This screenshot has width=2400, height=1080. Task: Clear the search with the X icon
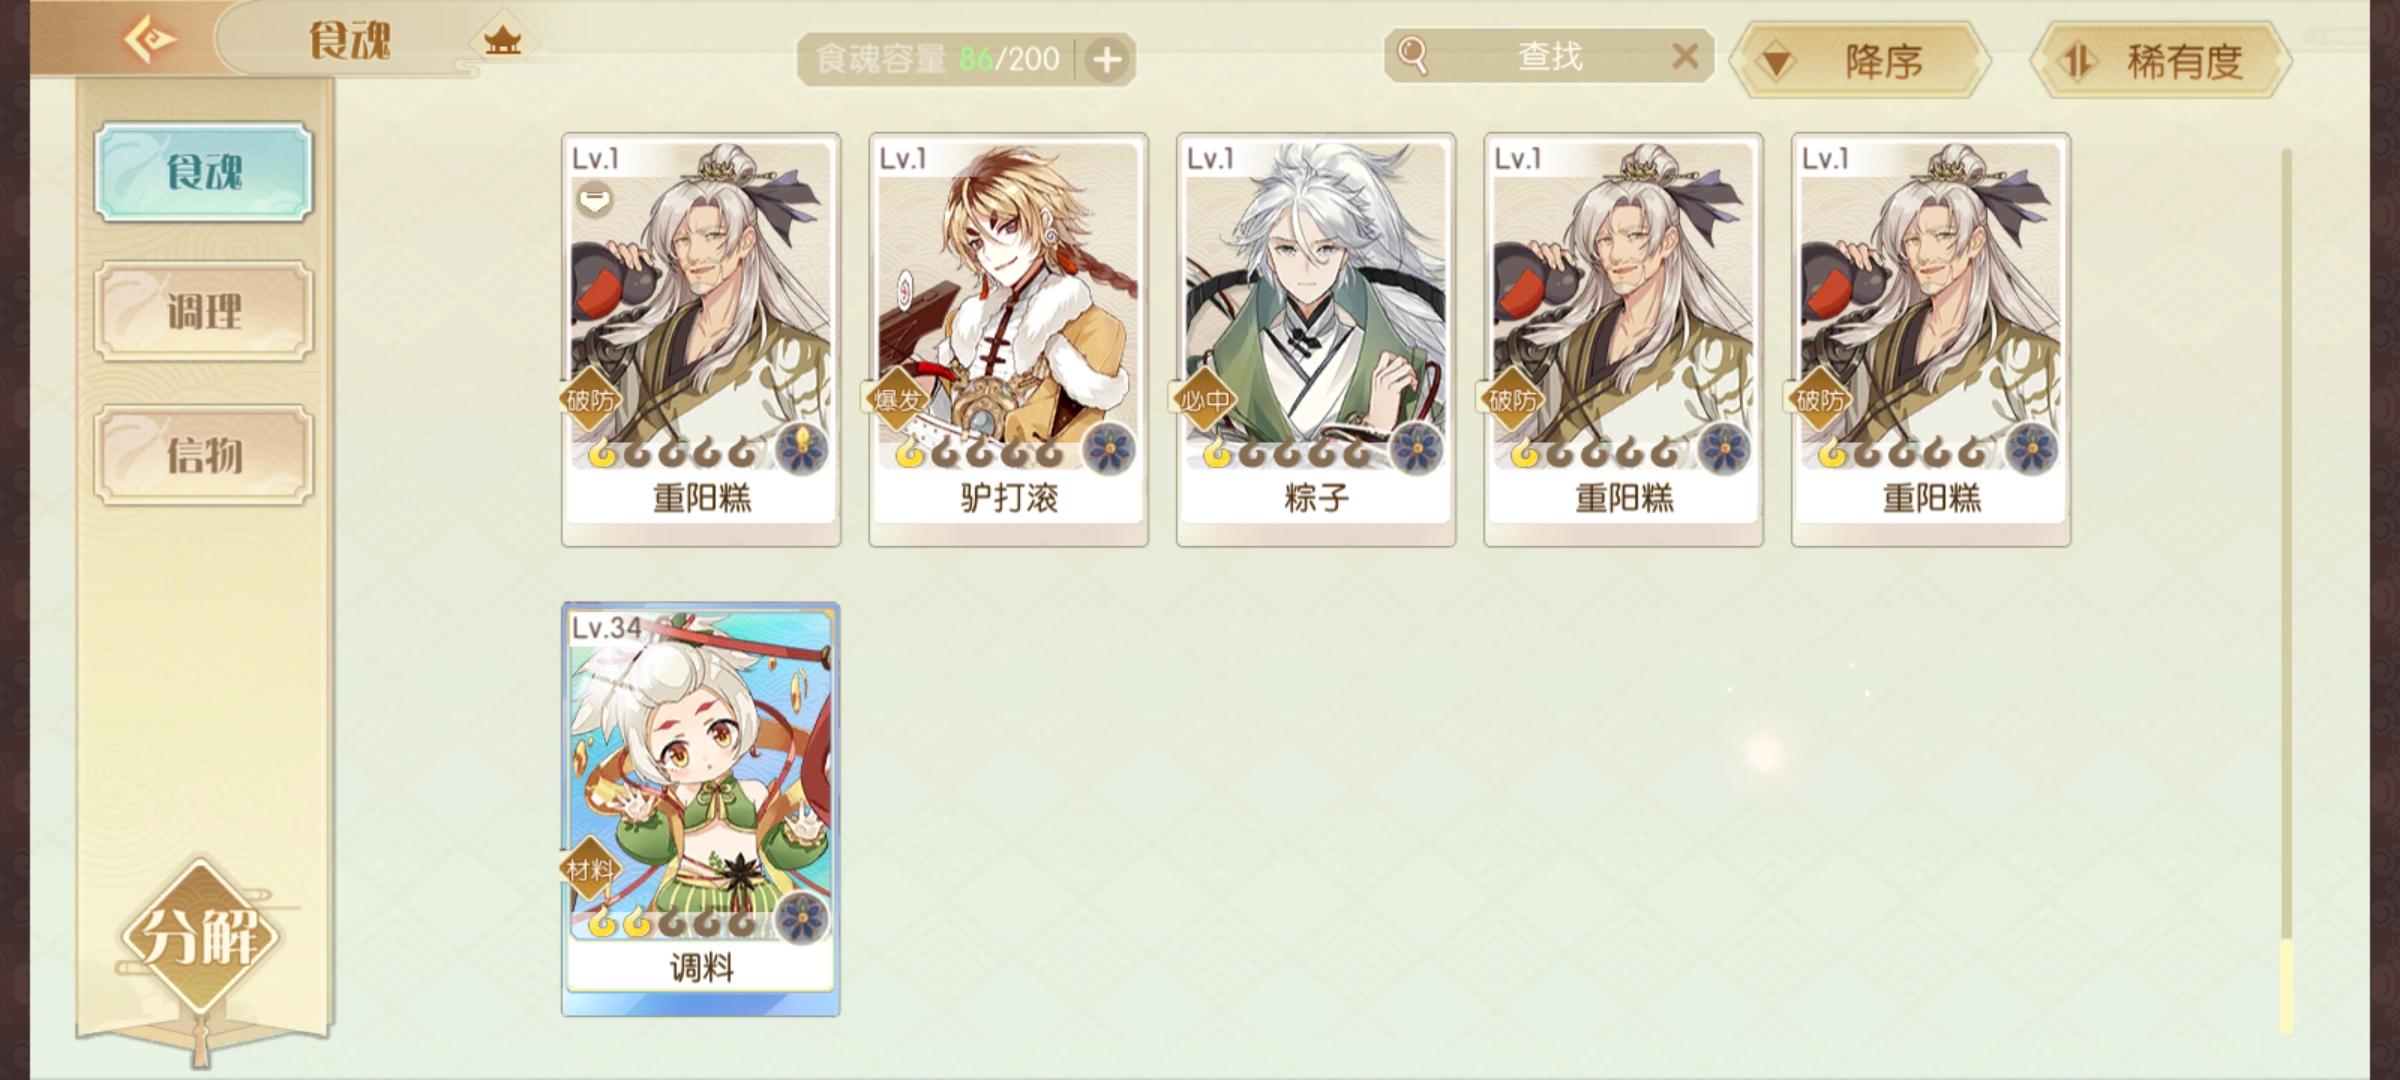click(1685, 56)
